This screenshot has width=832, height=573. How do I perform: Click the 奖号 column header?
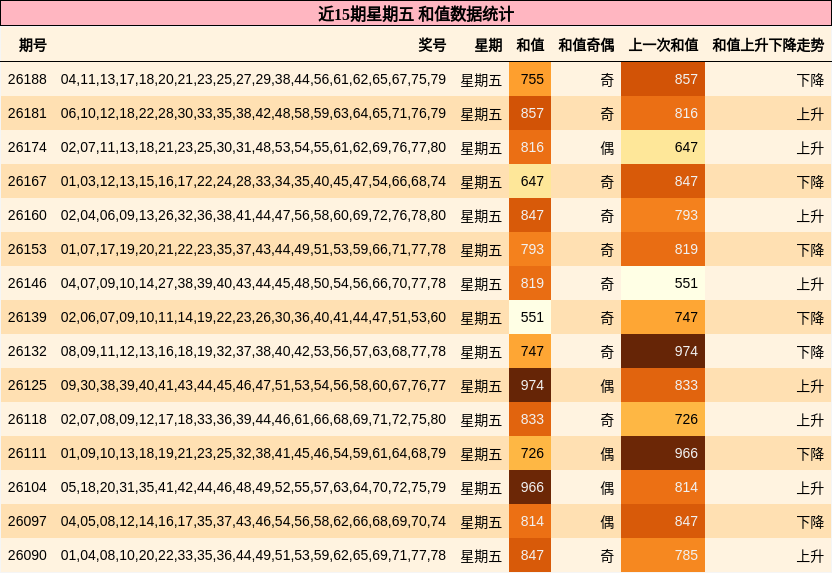[x=432, y=45]
